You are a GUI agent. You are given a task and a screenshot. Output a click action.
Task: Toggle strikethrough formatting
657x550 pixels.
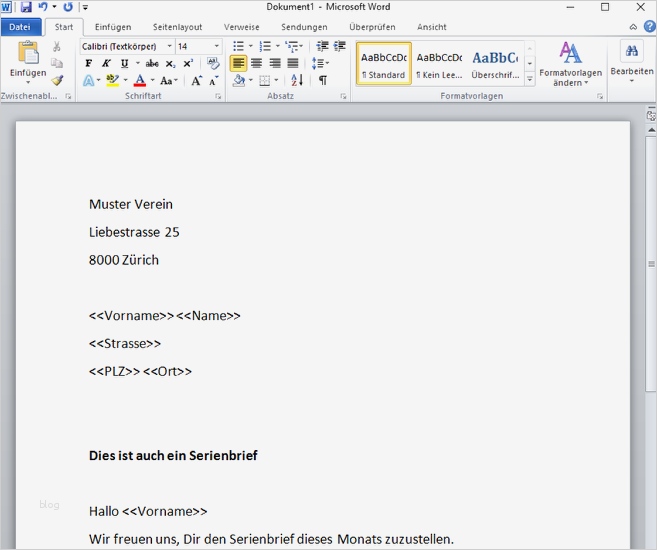[x=152, y=63]
